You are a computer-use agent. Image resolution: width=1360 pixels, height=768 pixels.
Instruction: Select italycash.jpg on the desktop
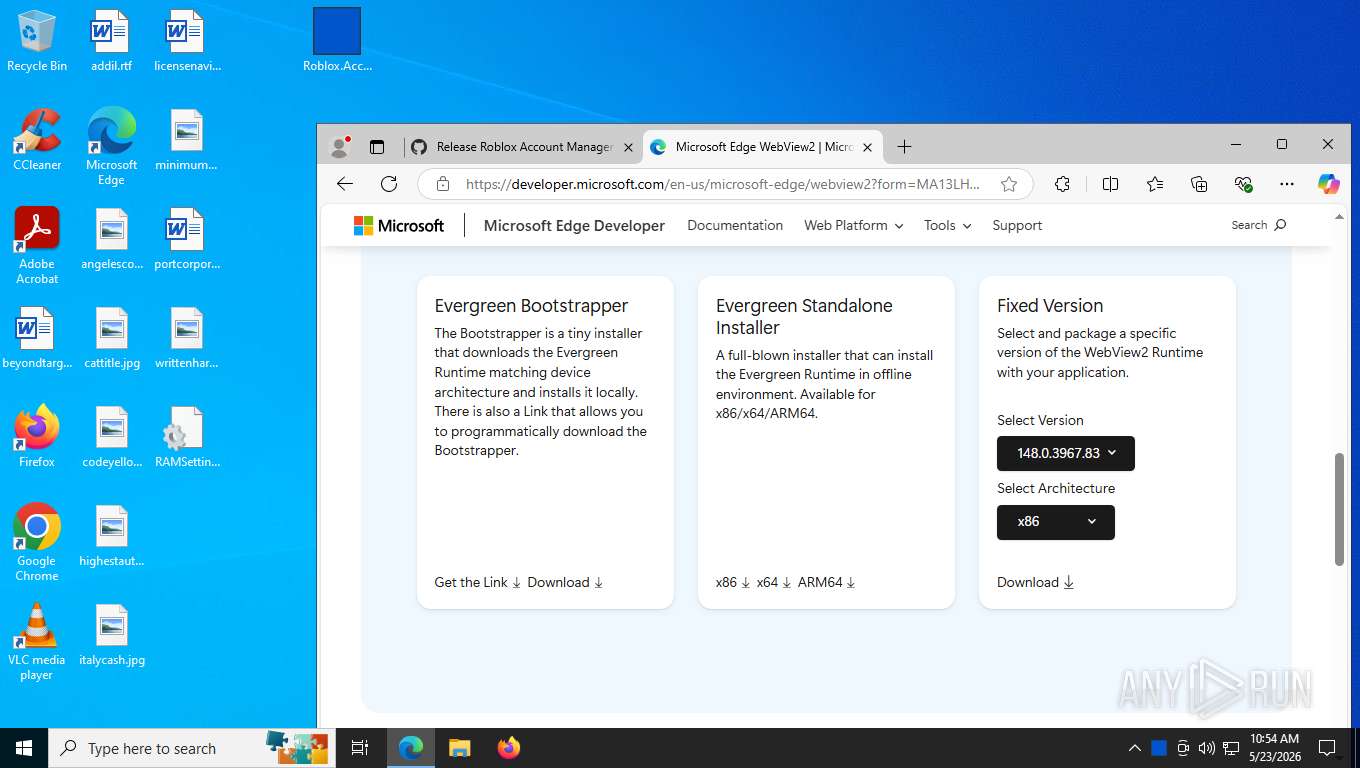pos(112,635)
